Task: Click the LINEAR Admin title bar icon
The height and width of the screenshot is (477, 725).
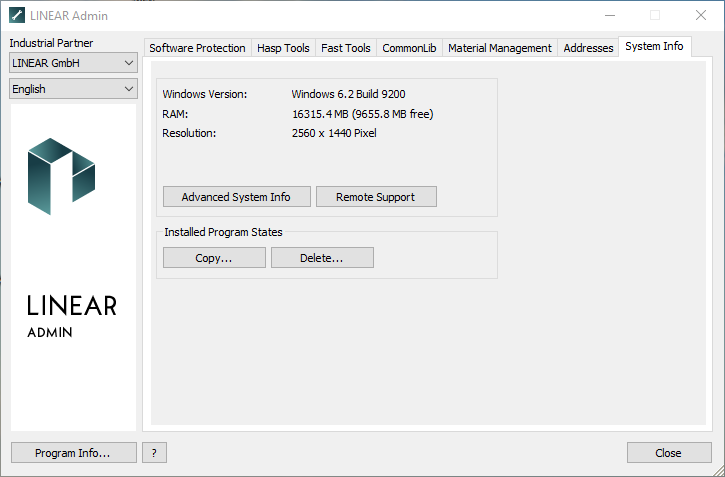Action: coord(17,15)
